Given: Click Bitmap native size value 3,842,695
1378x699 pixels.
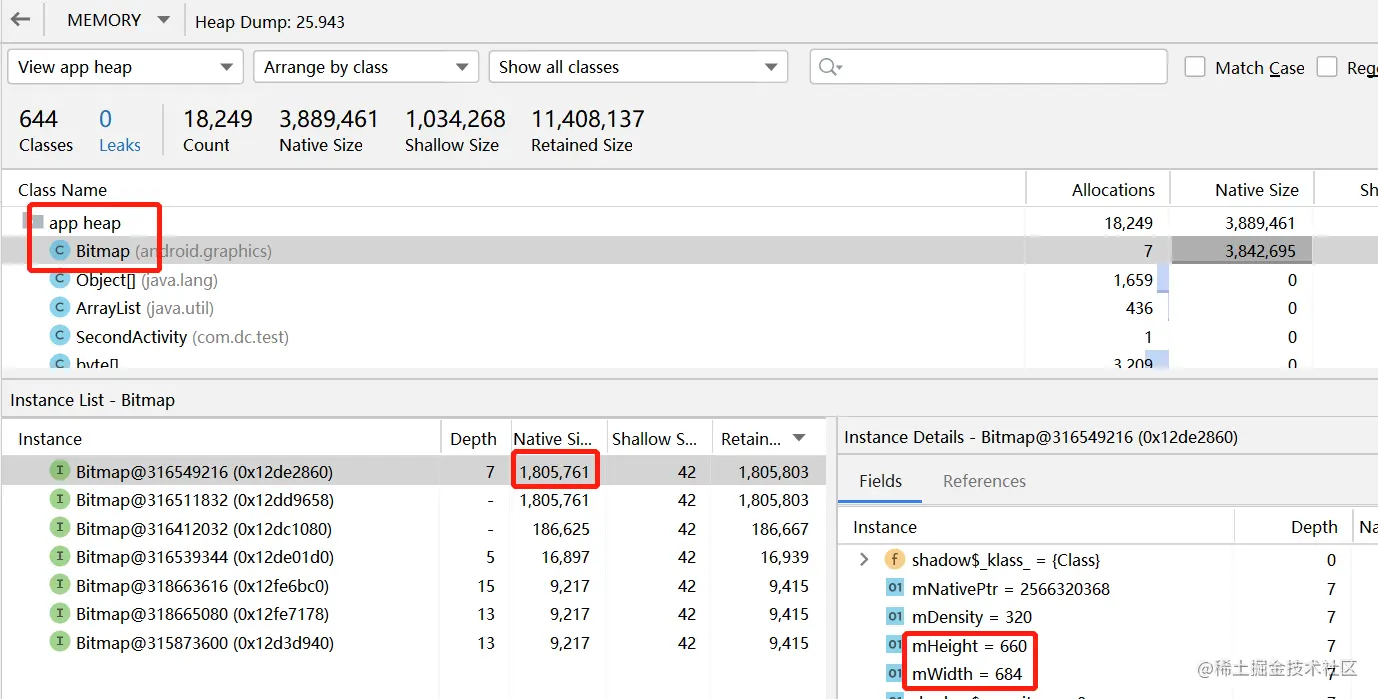Looking at the screenshot, I should 1259,251.
